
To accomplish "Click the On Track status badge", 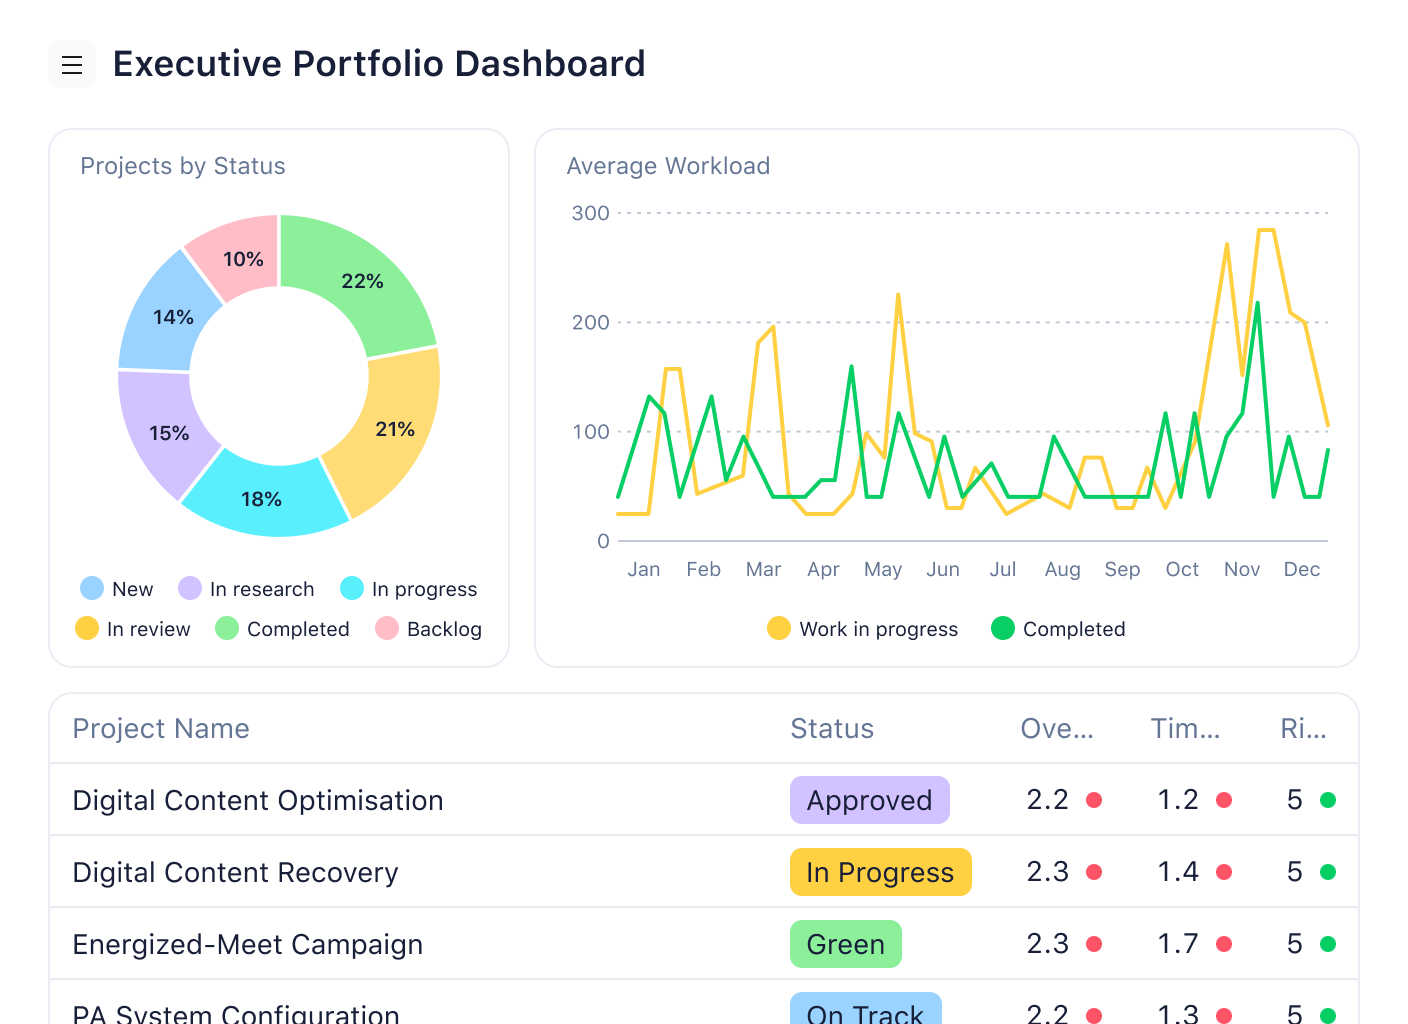I will (865, 1010).
